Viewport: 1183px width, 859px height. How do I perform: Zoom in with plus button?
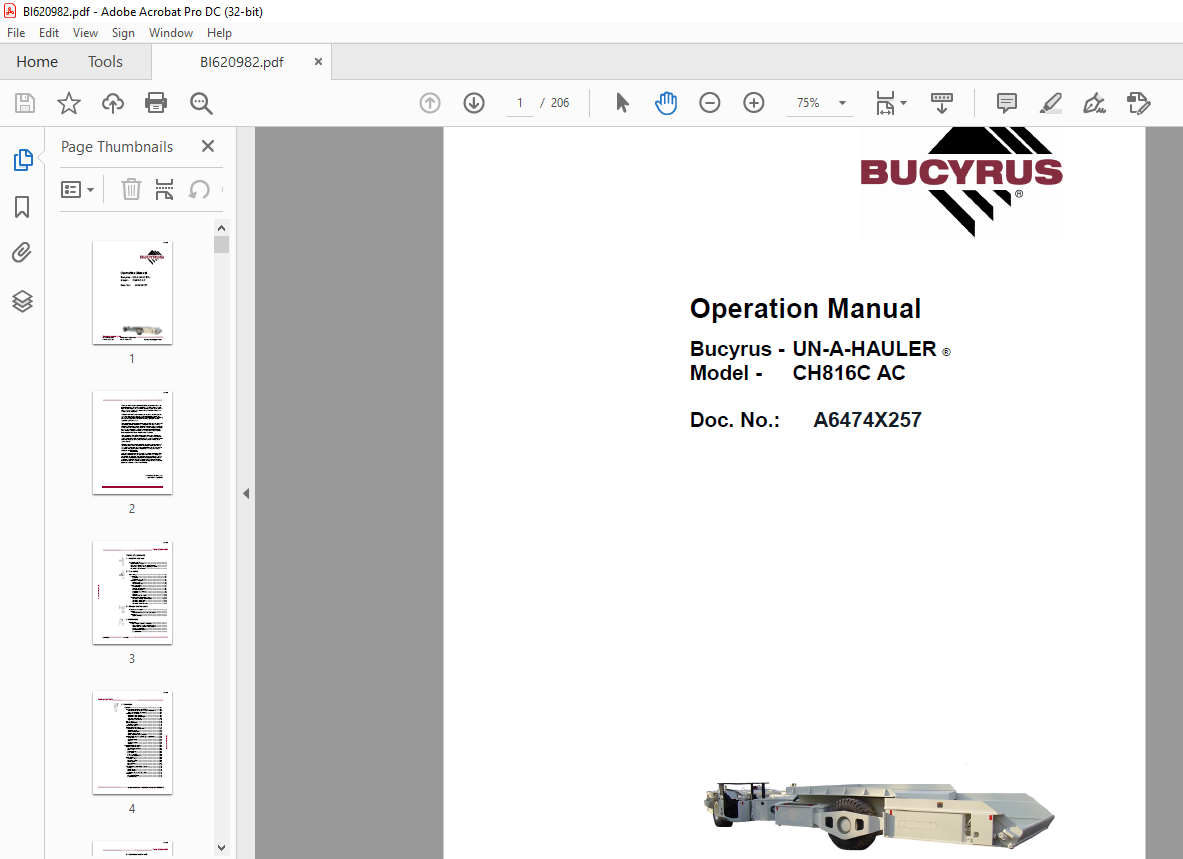click(754, 103)
